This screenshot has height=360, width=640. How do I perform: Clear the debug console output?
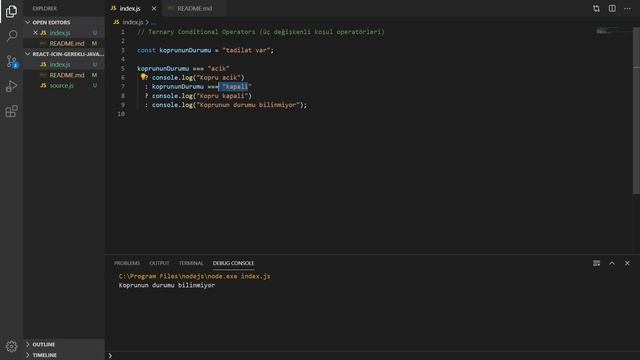(596, 263)
